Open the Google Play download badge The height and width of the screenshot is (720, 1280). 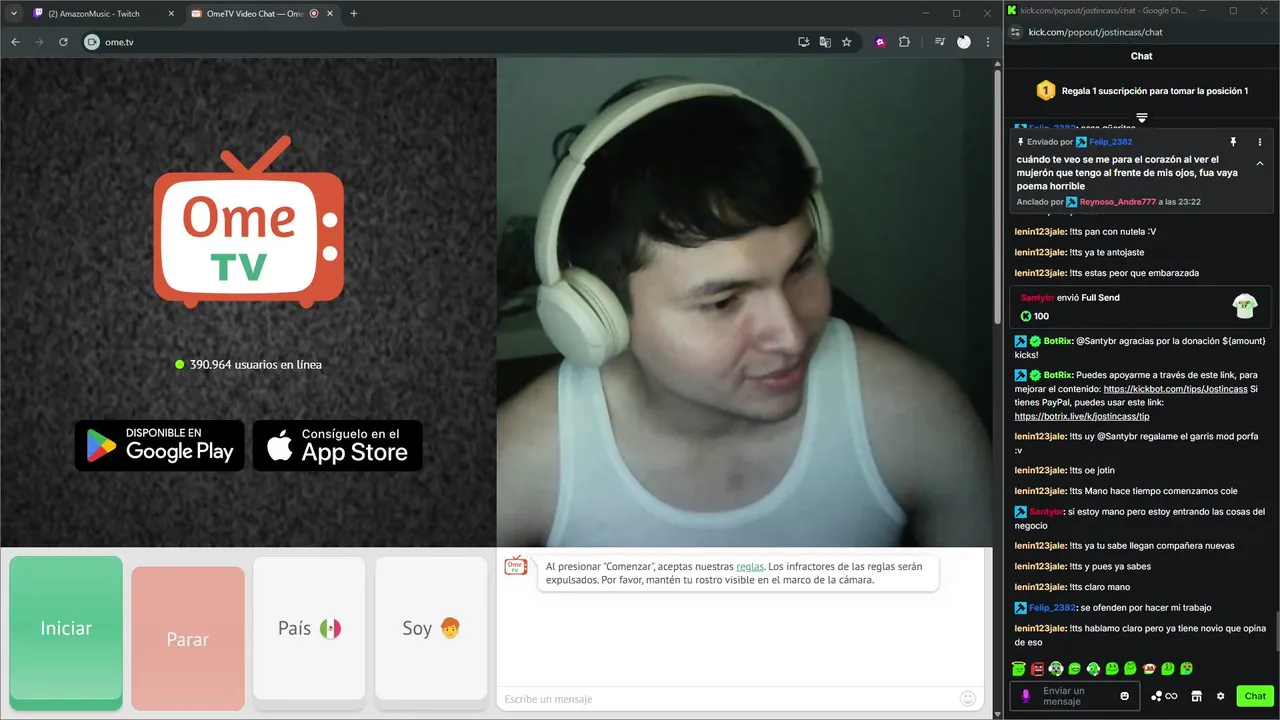(x=160, y=445)
